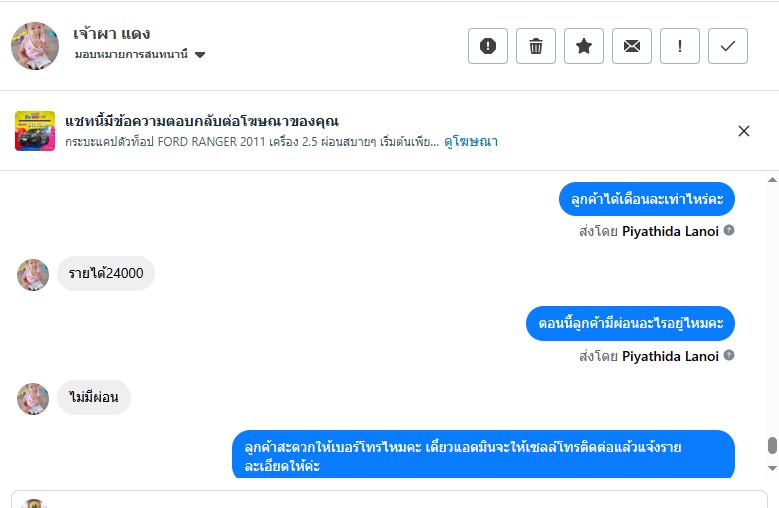Click the sender info icon after first Piyathida Lanoi
The width and height of the screenshot is (779, 508).
point(729,231)
